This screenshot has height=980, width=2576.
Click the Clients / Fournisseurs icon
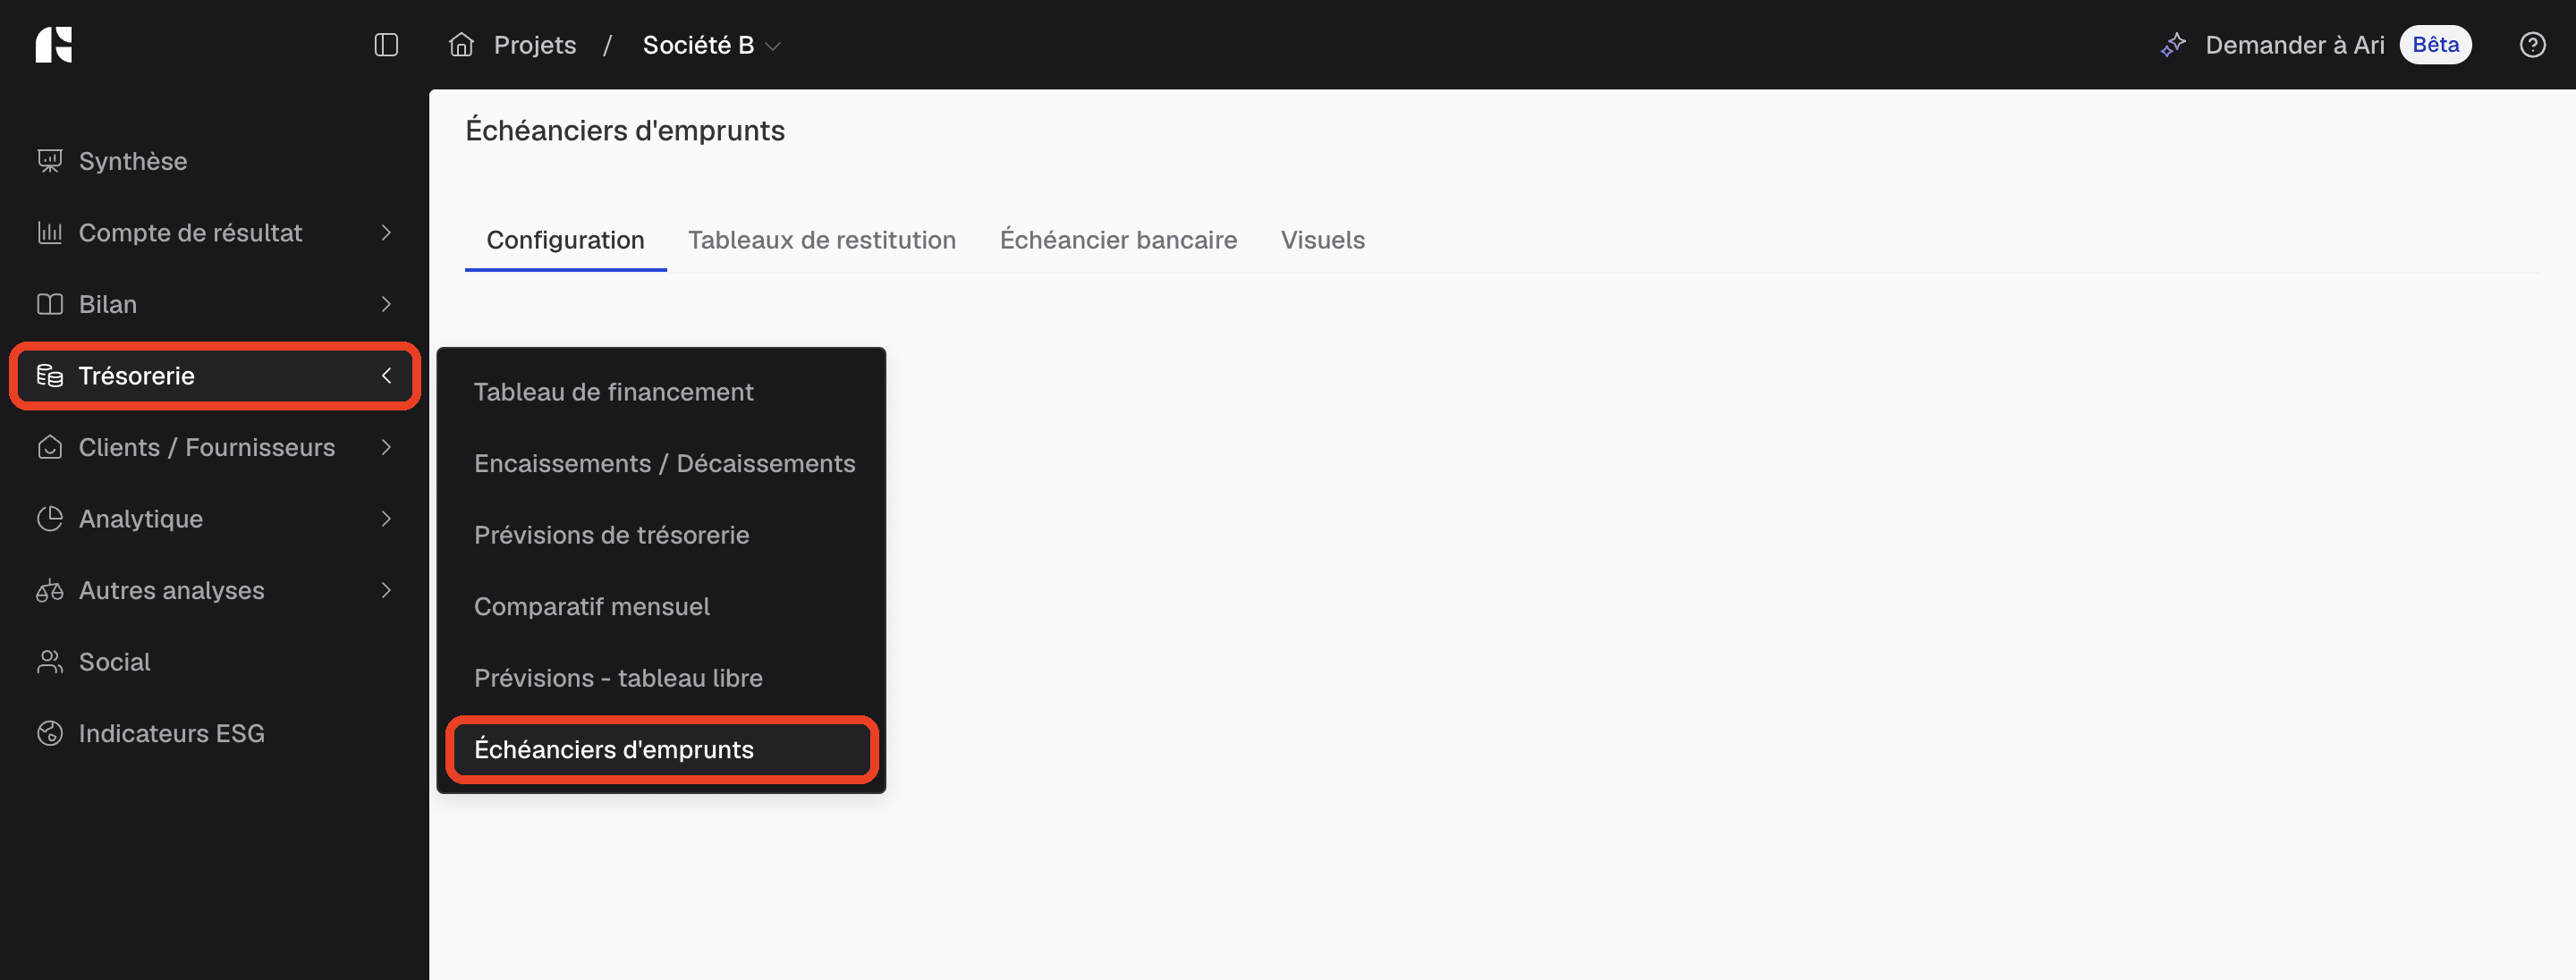[49, 447]
